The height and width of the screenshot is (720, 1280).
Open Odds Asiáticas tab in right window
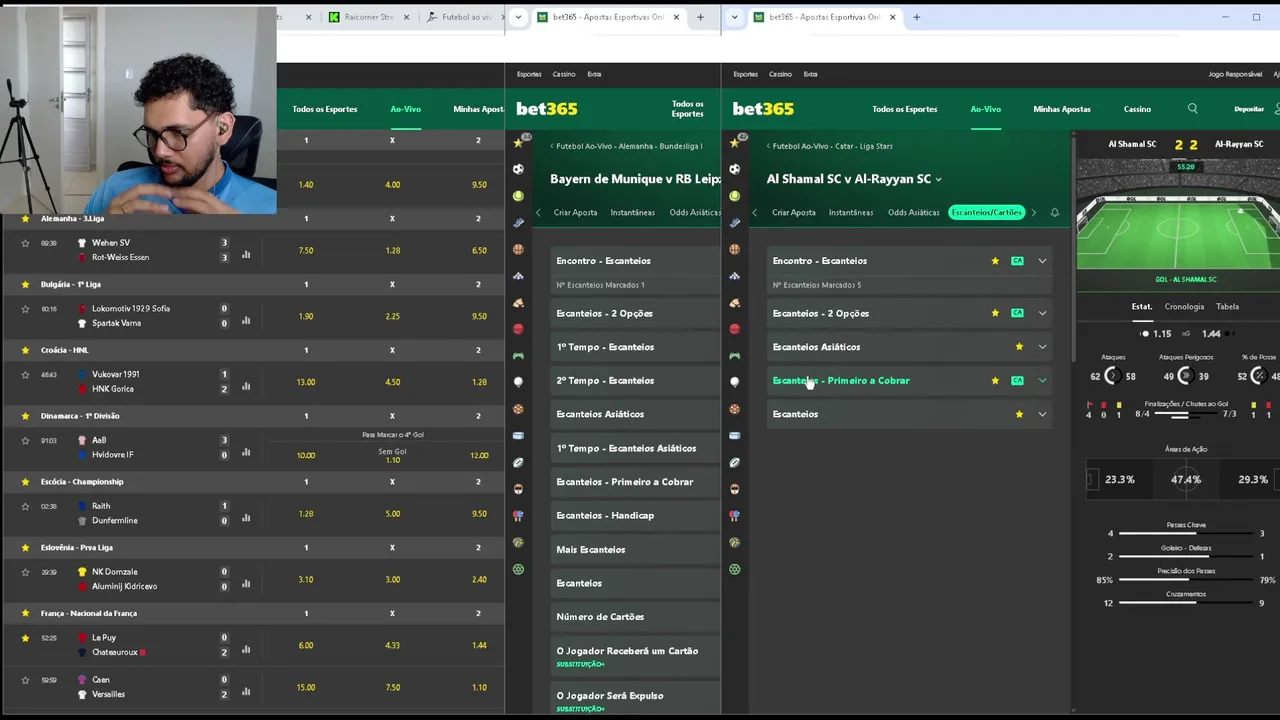coord(913,212)
